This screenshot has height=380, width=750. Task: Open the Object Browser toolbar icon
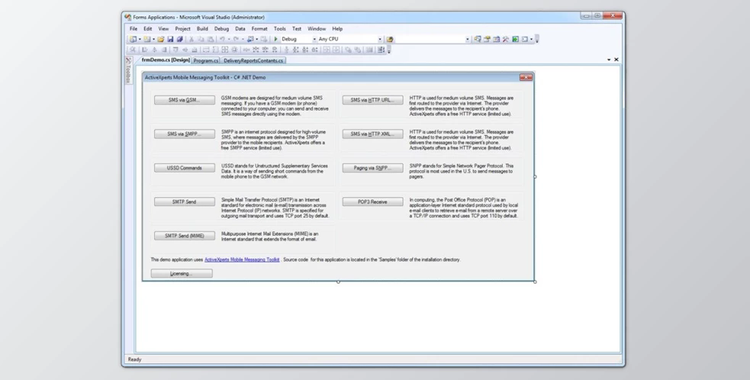(x=496, y=39)
